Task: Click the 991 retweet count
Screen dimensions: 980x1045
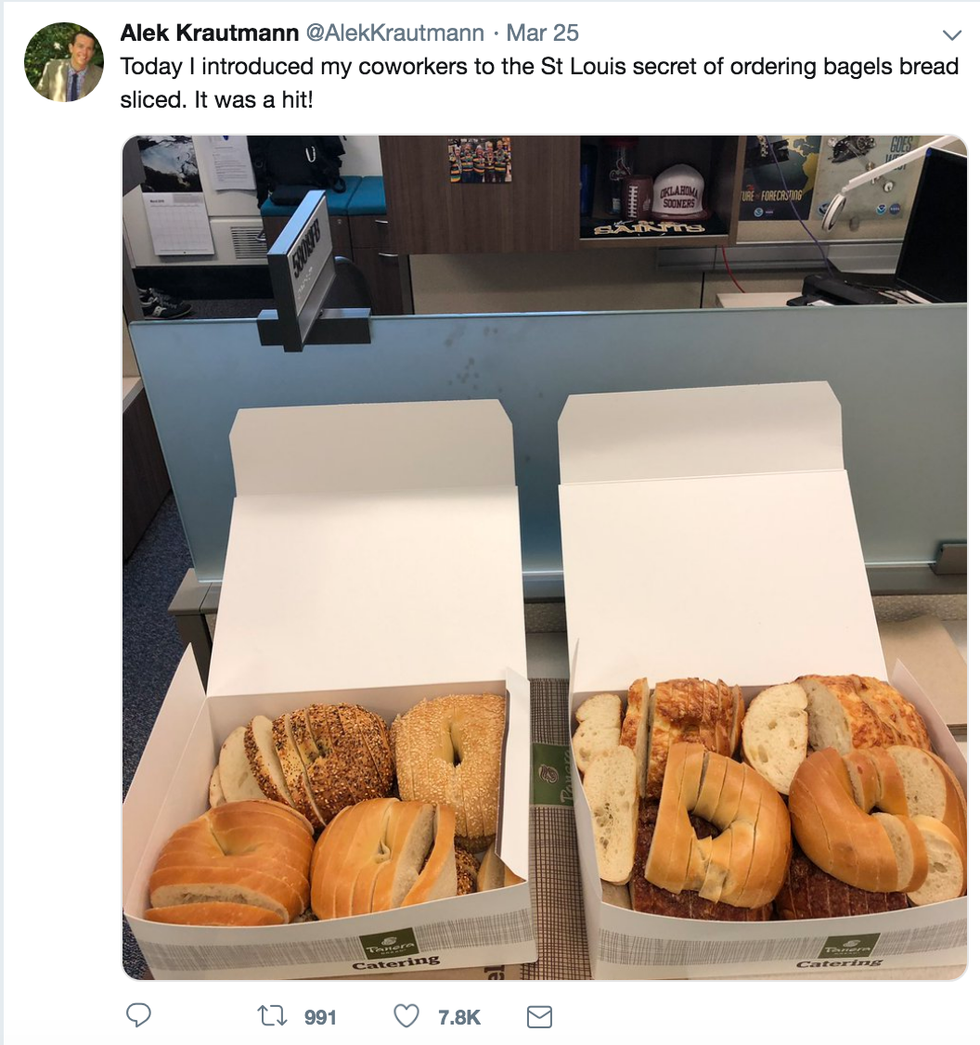Action: [x=320, y=1017]
